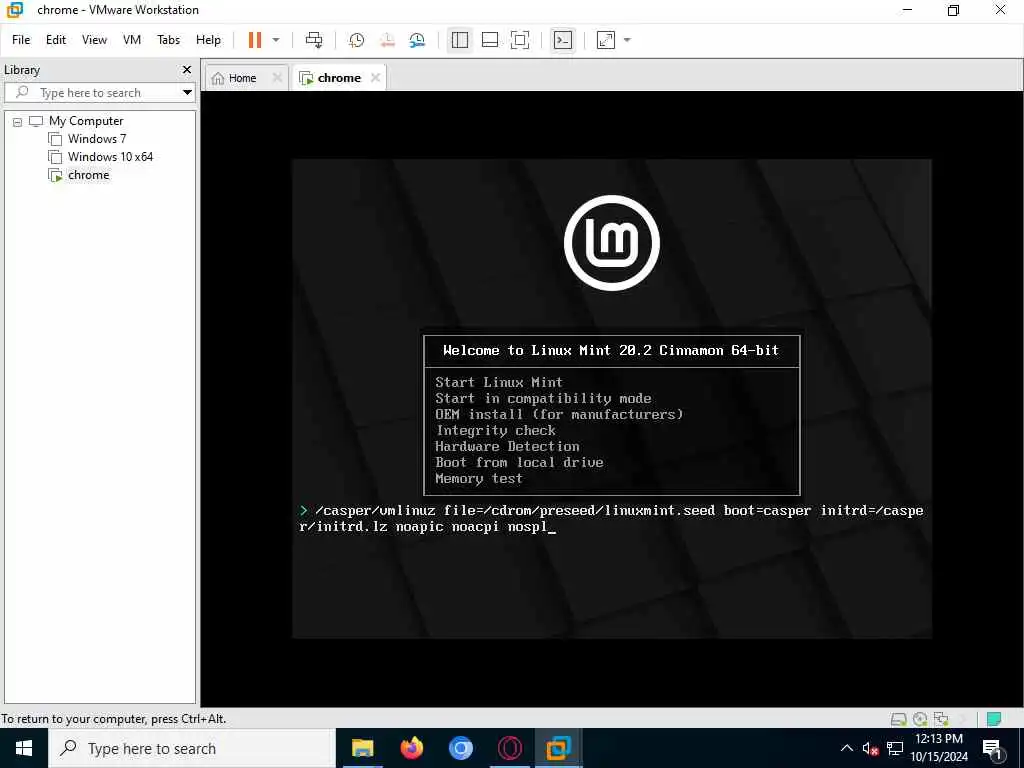Screen dimensions: 1024x768
Task: Open the power options dropdown arrow beside pause
Action: click(276, 40)
